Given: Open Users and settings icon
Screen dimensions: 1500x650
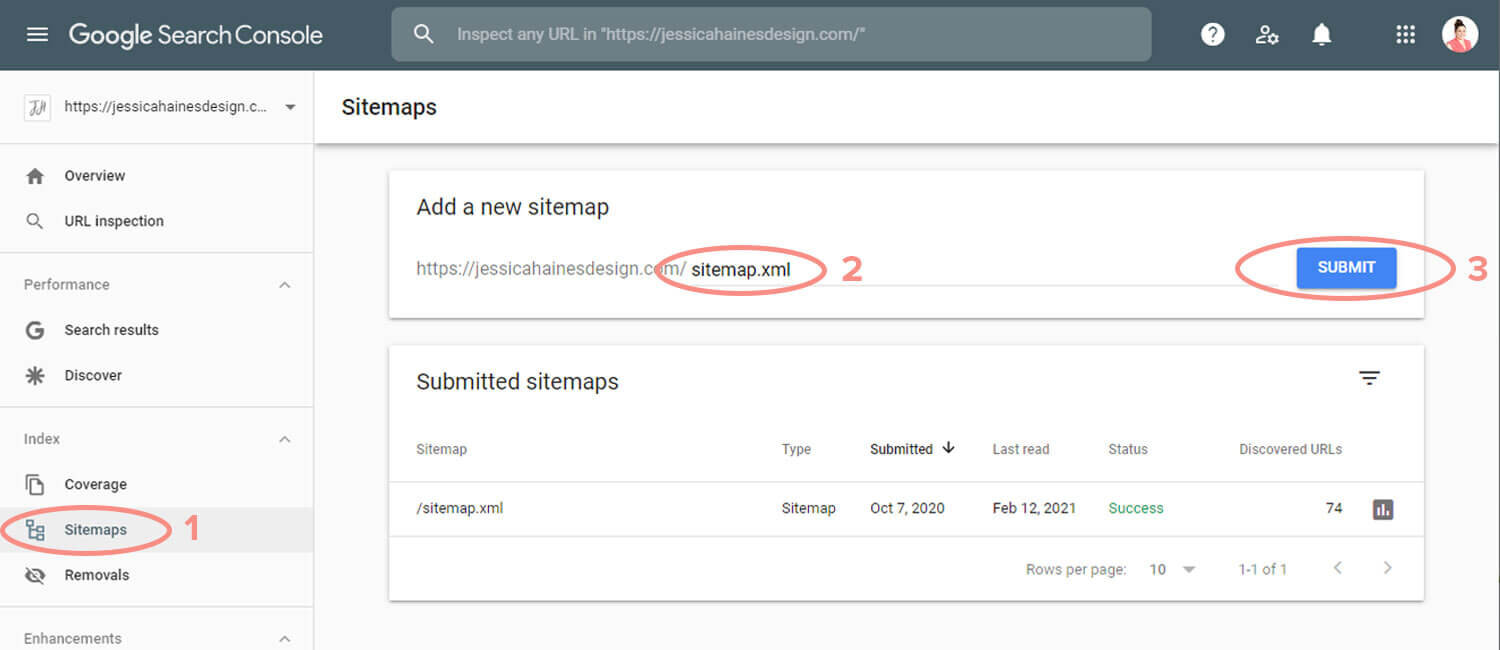Looking at the screenshot, I should (x=1267, y=35).
